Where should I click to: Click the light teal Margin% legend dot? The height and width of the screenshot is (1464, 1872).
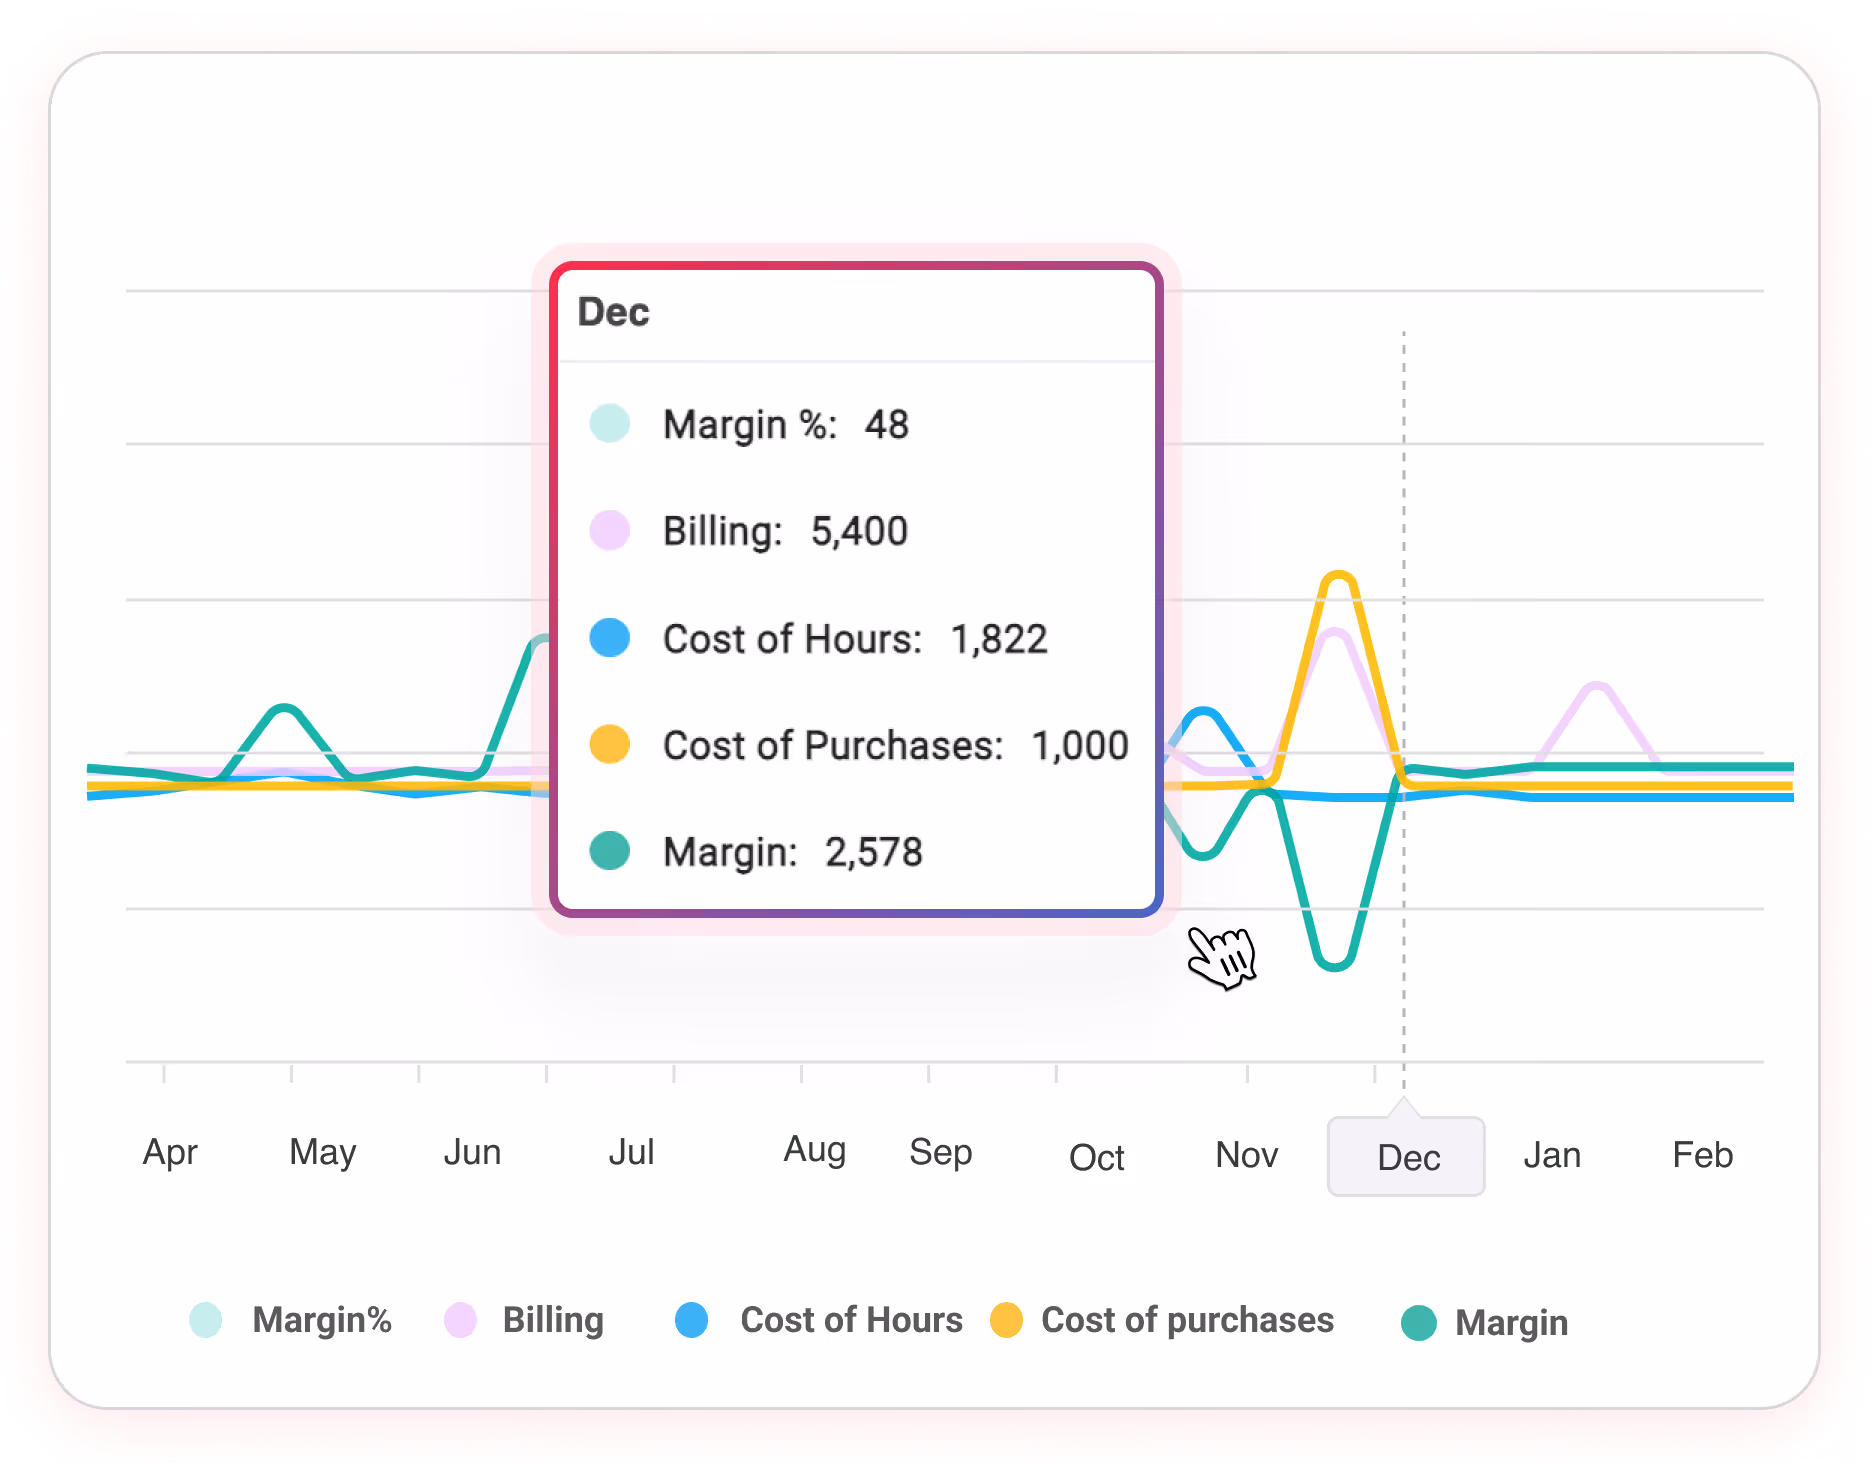pyautogui.click(x=206, y=1320)
